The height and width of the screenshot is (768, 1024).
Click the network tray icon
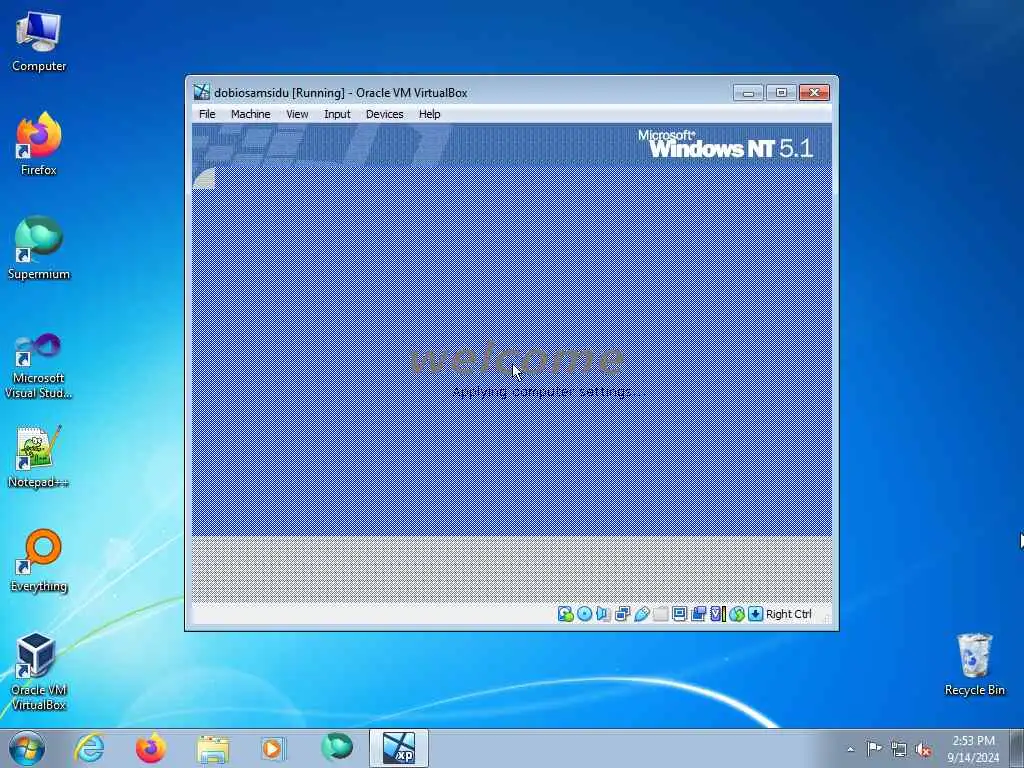click(899, 750)
